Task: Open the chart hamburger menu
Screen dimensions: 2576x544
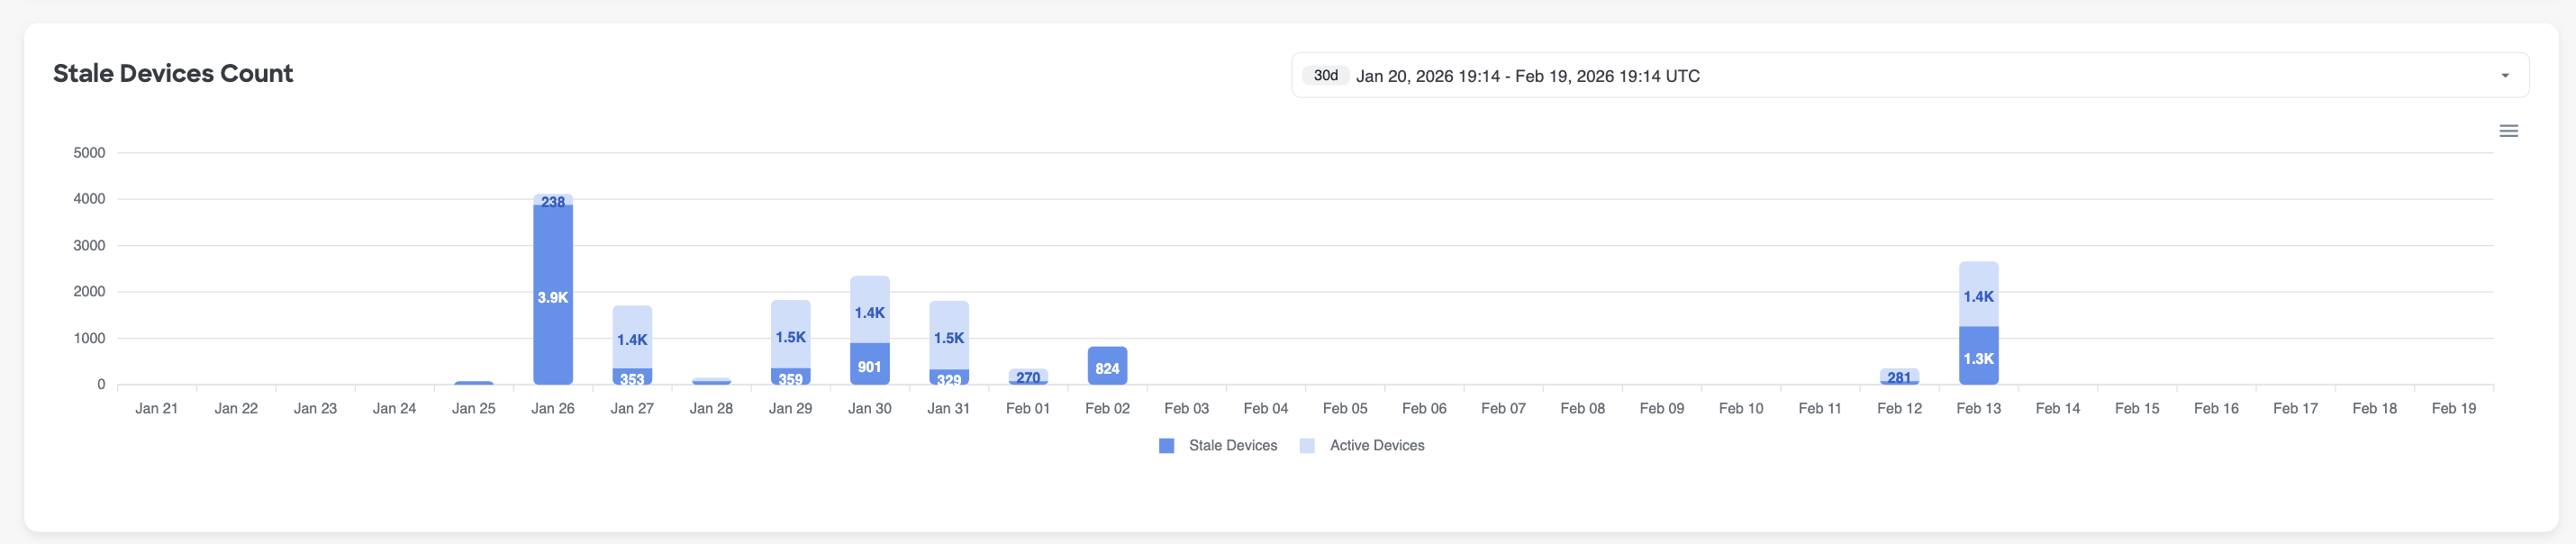Action: click(2508, 131)
